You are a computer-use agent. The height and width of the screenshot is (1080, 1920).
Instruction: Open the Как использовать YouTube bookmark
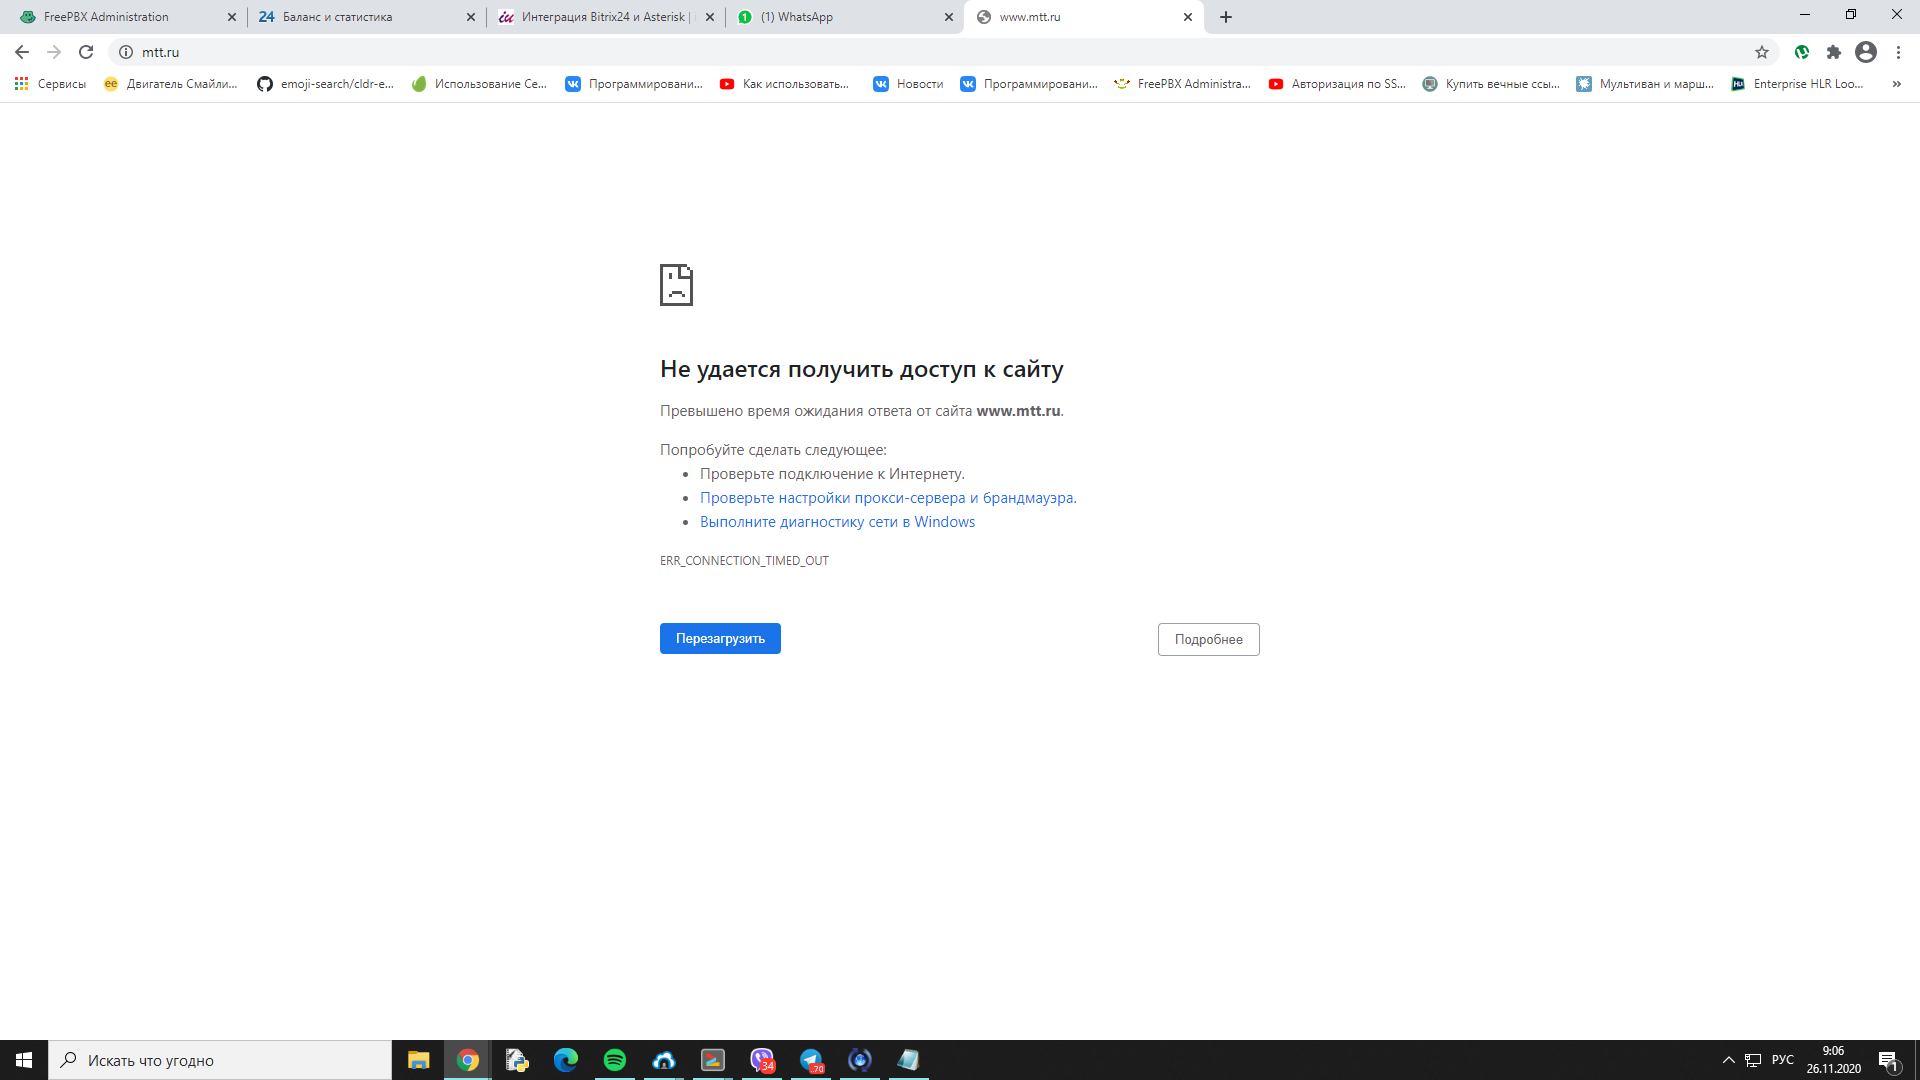[x=785, y=84]
